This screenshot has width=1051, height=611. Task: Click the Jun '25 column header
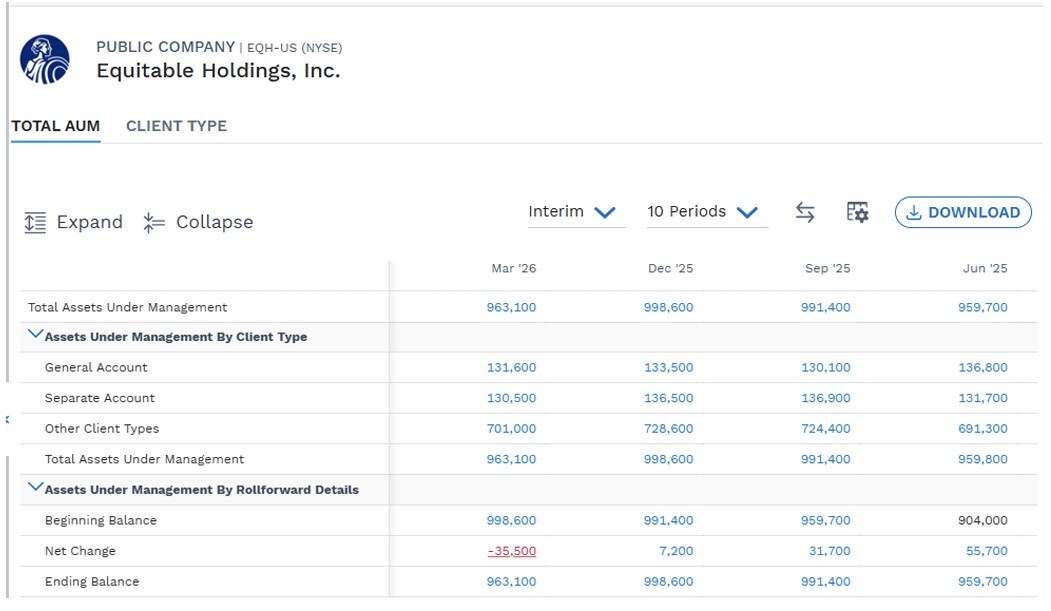985,269
